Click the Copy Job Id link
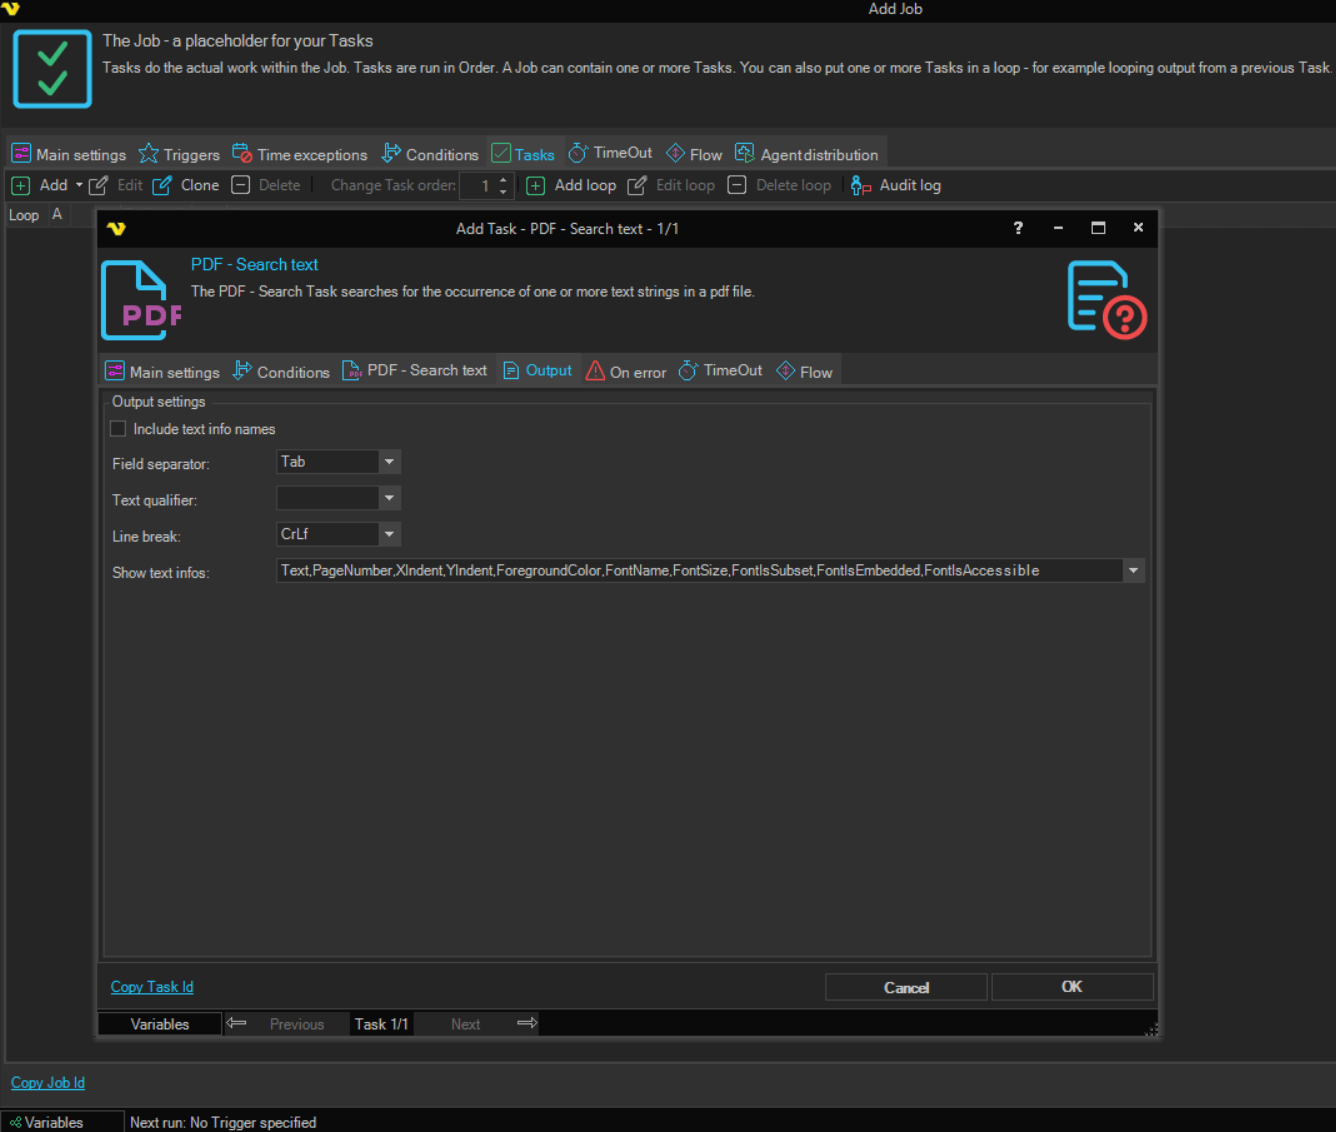Image resolution: width=1336 pixels, height=1132 pixels. pyautogui.click(x=48, y=1083)
